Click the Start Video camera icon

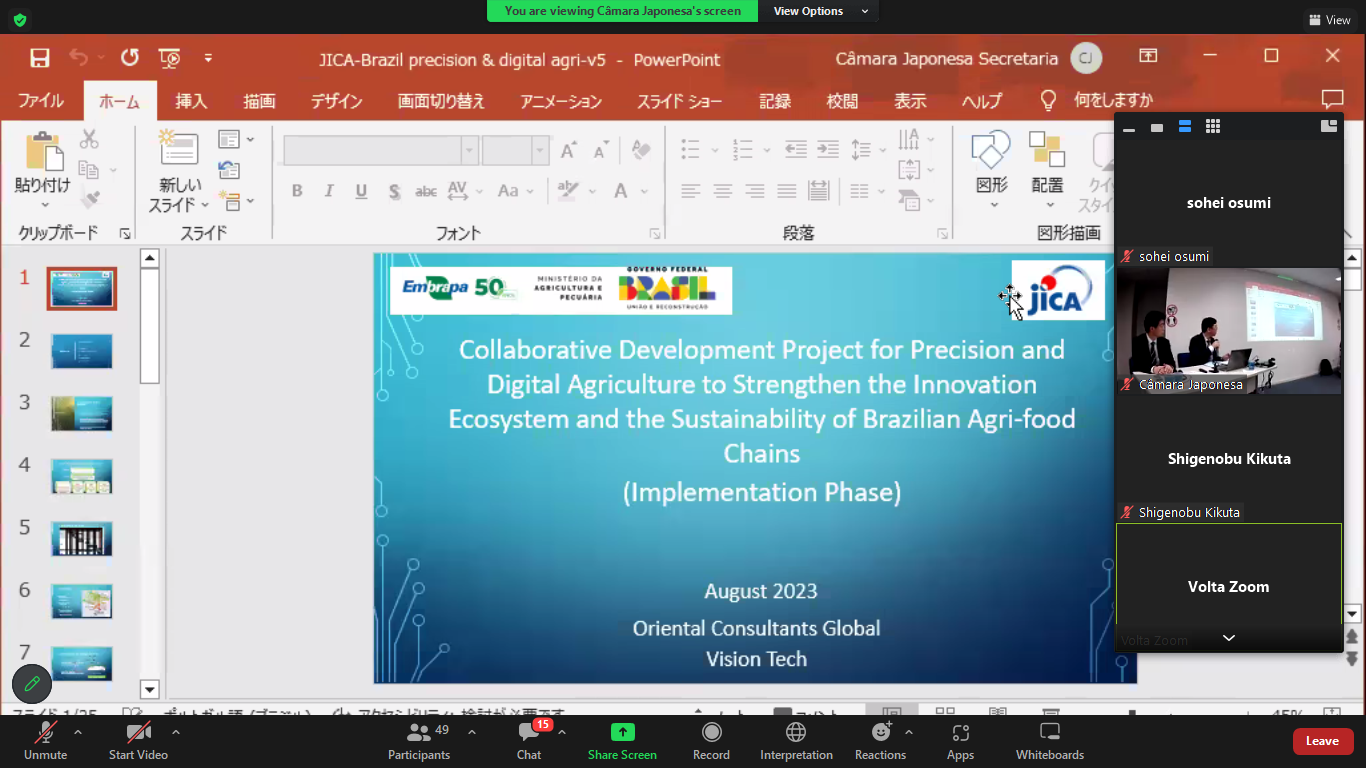138,733
